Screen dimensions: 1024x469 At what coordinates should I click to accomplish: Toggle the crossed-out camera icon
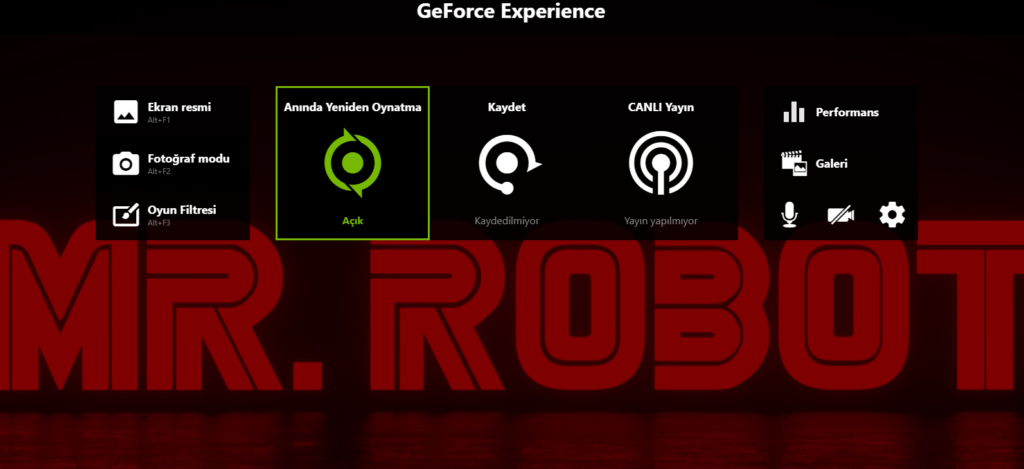[x=841, y=214]
